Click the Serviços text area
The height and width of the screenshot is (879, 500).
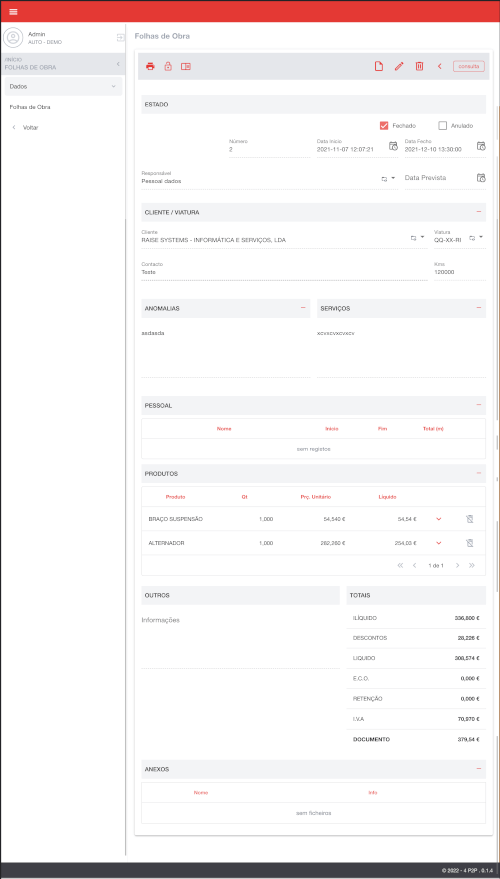(x=401, y=351)
